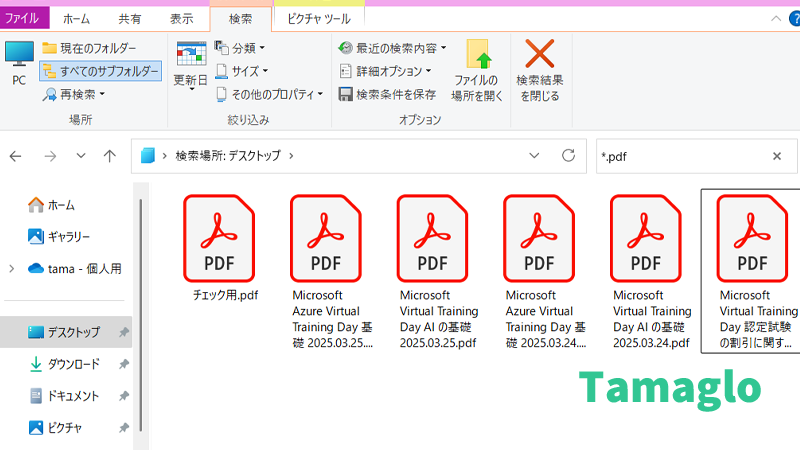Select the 現在のフォルダー search scope

click(x=89, y=48)
